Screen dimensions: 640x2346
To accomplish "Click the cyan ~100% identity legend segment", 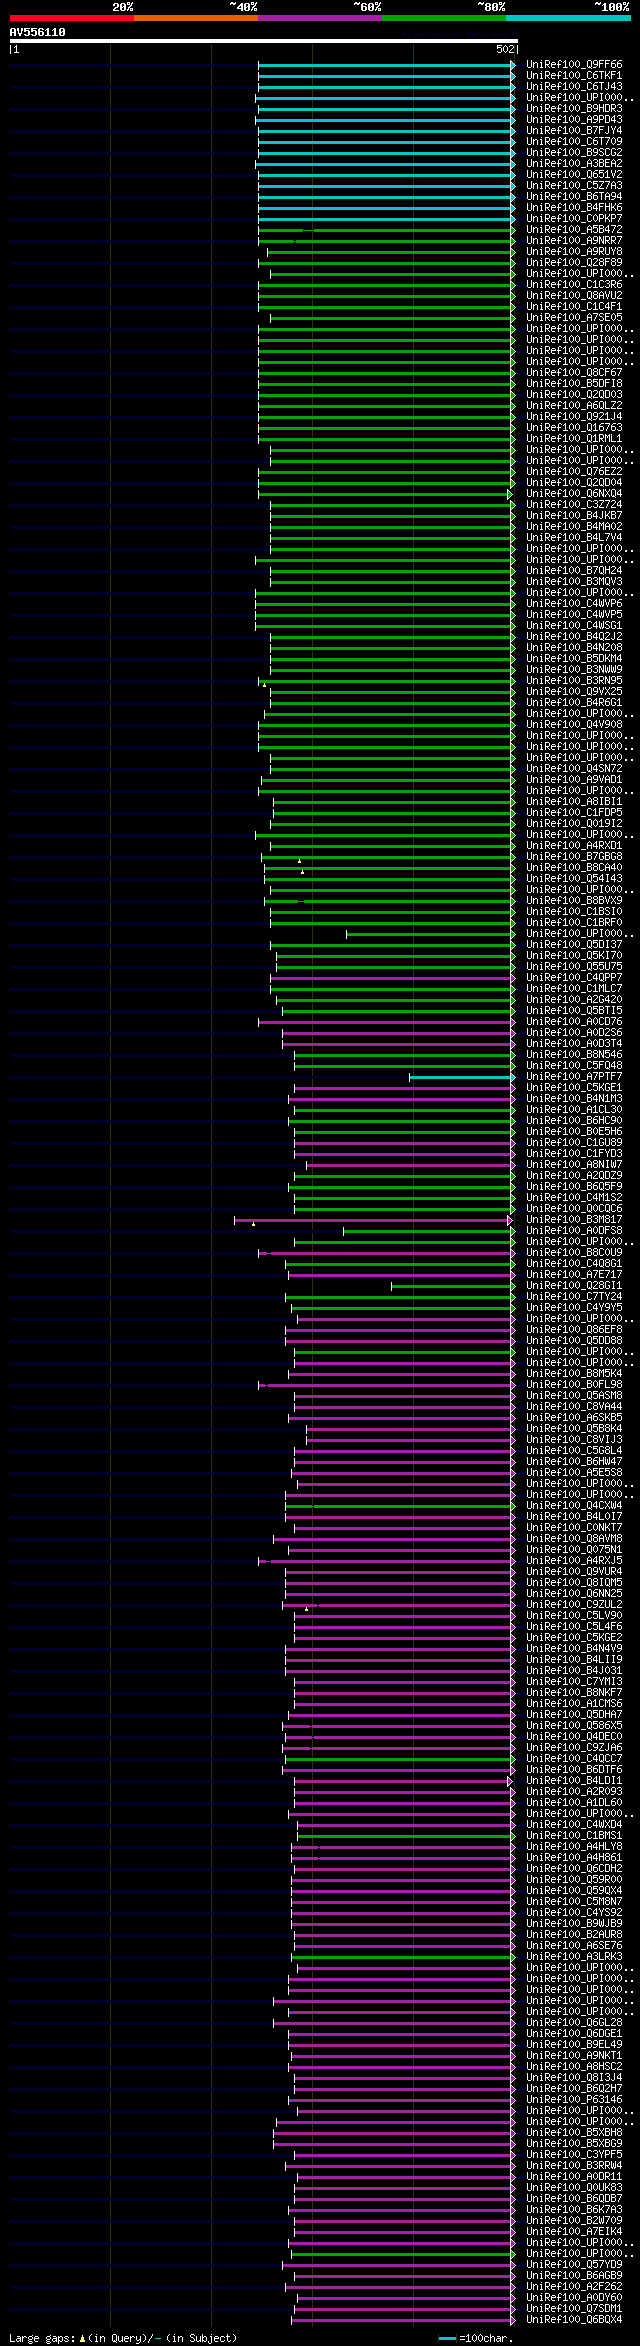I will 567,18.
